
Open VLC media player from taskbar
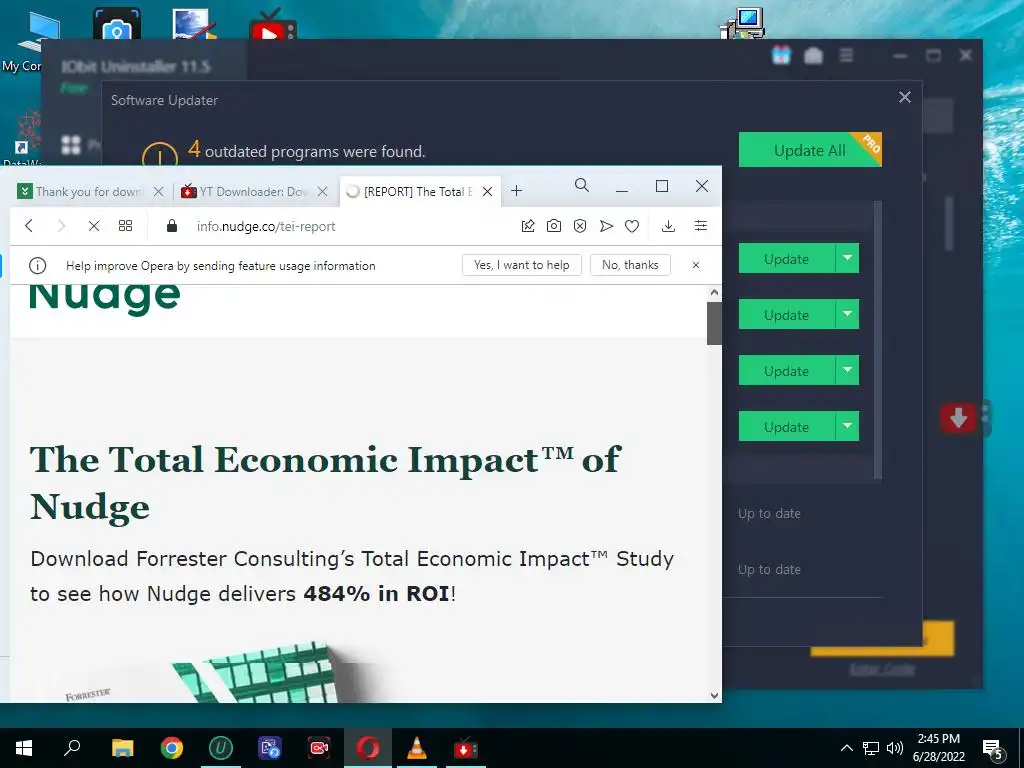[417, 748]
